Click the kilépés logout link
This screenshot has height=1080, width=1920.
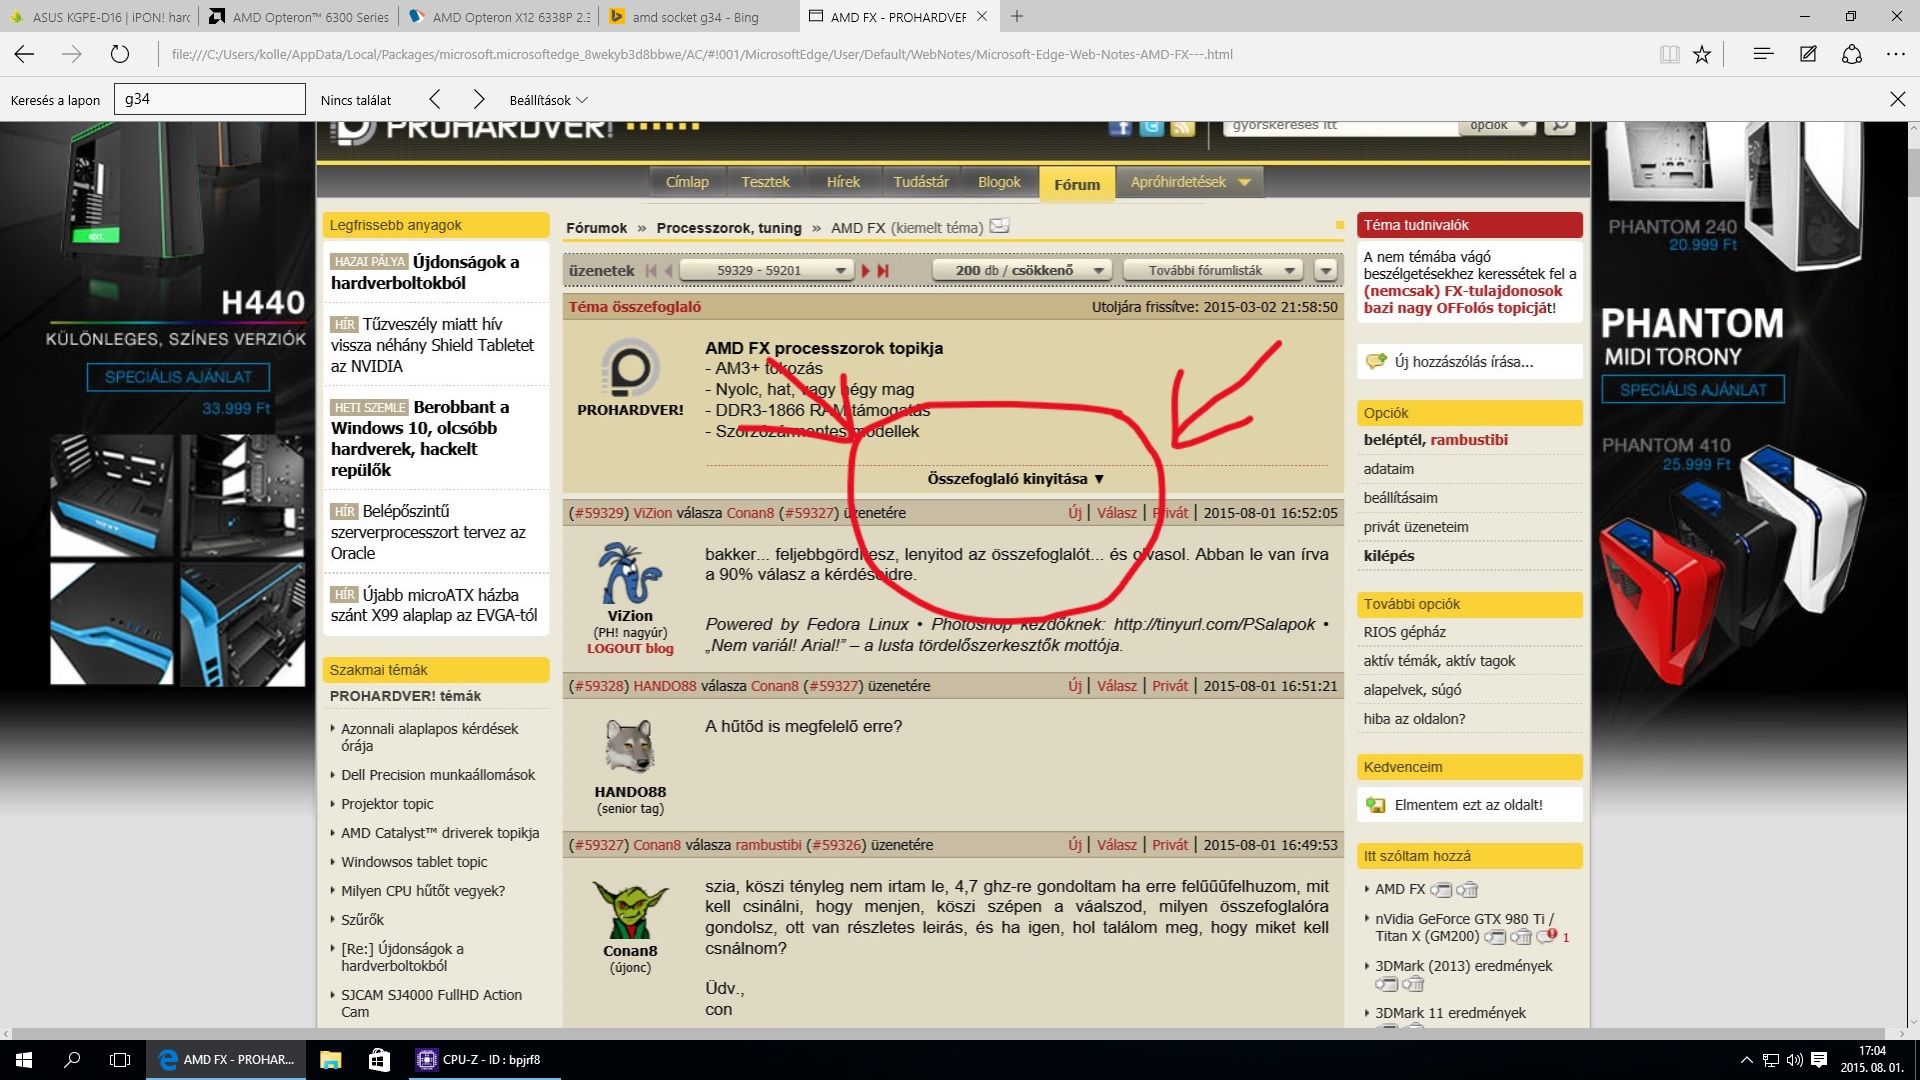1388,556
